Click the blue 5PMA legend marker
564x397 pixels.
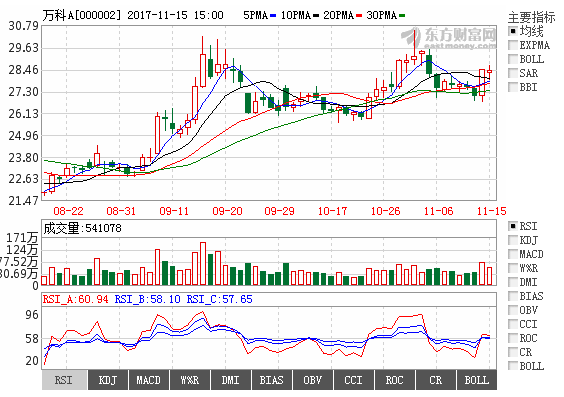[x=273, y=16]
